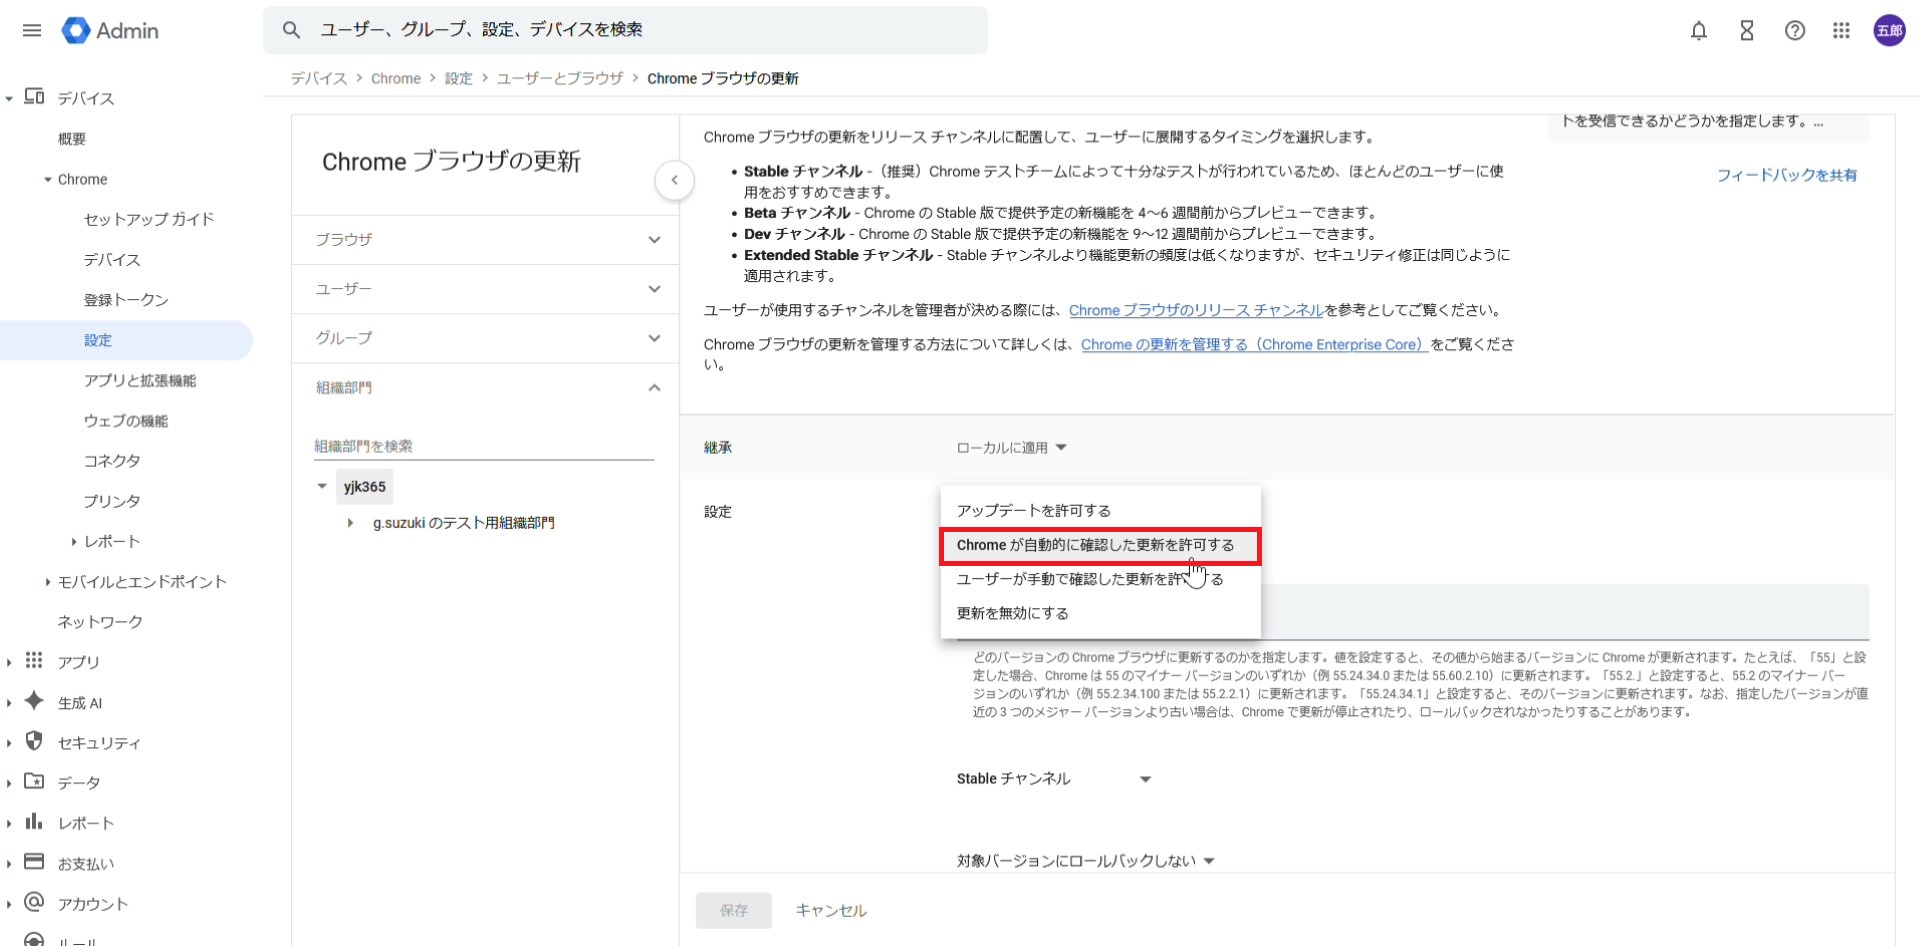Viewport: 1920px width, 946px height.
Task: Expand the グループ section
Action: 485,338
